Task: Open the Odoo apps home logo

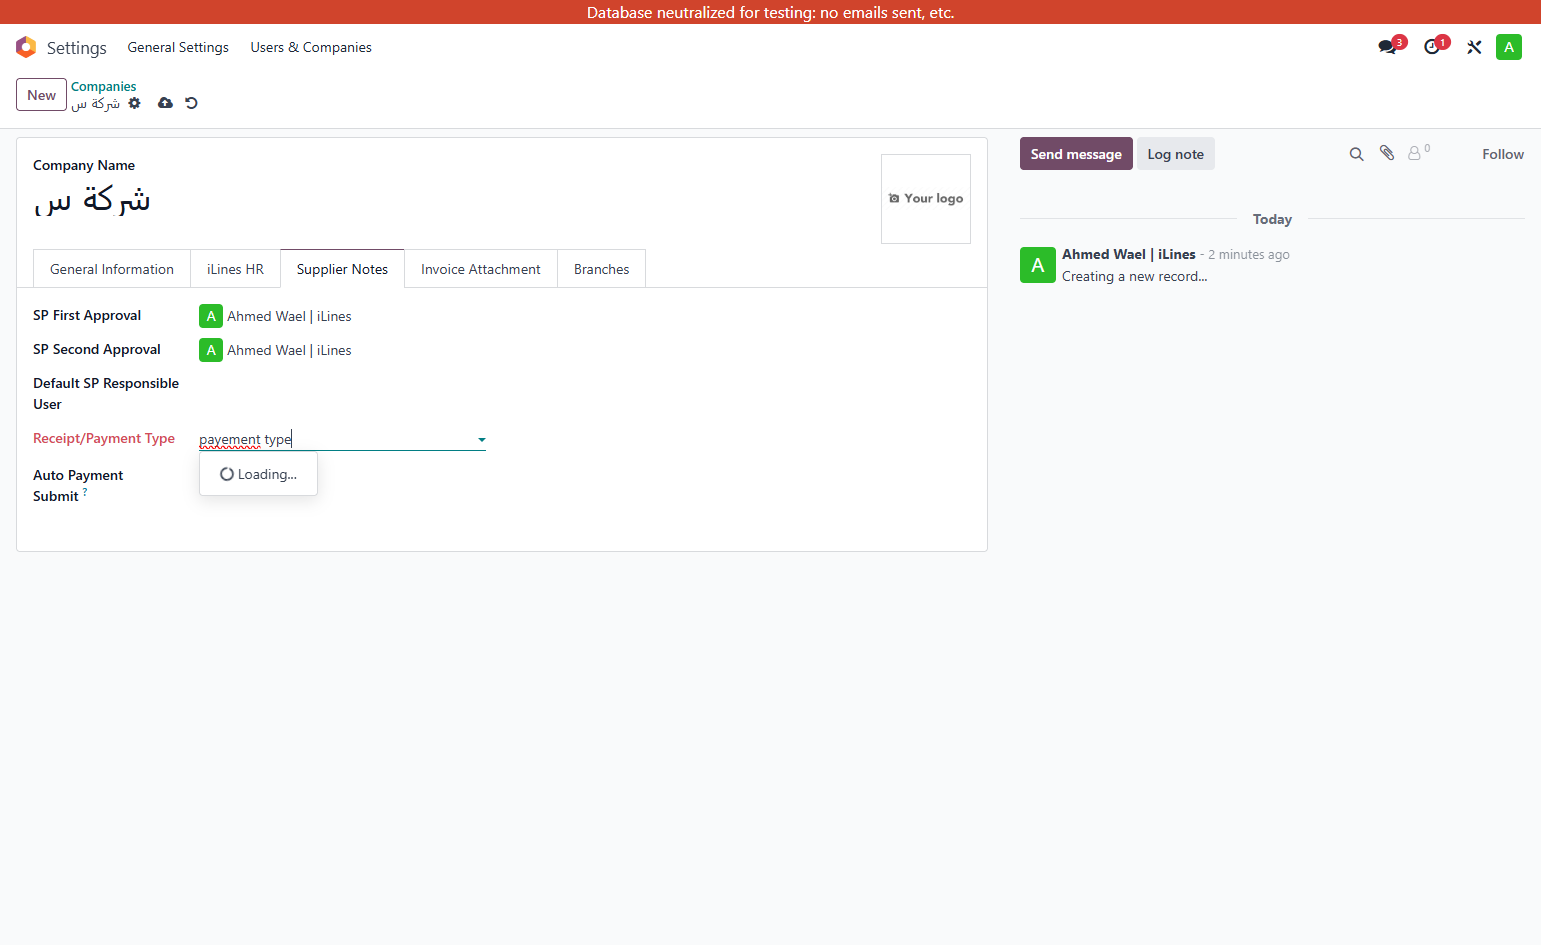Action: [26, 47]
